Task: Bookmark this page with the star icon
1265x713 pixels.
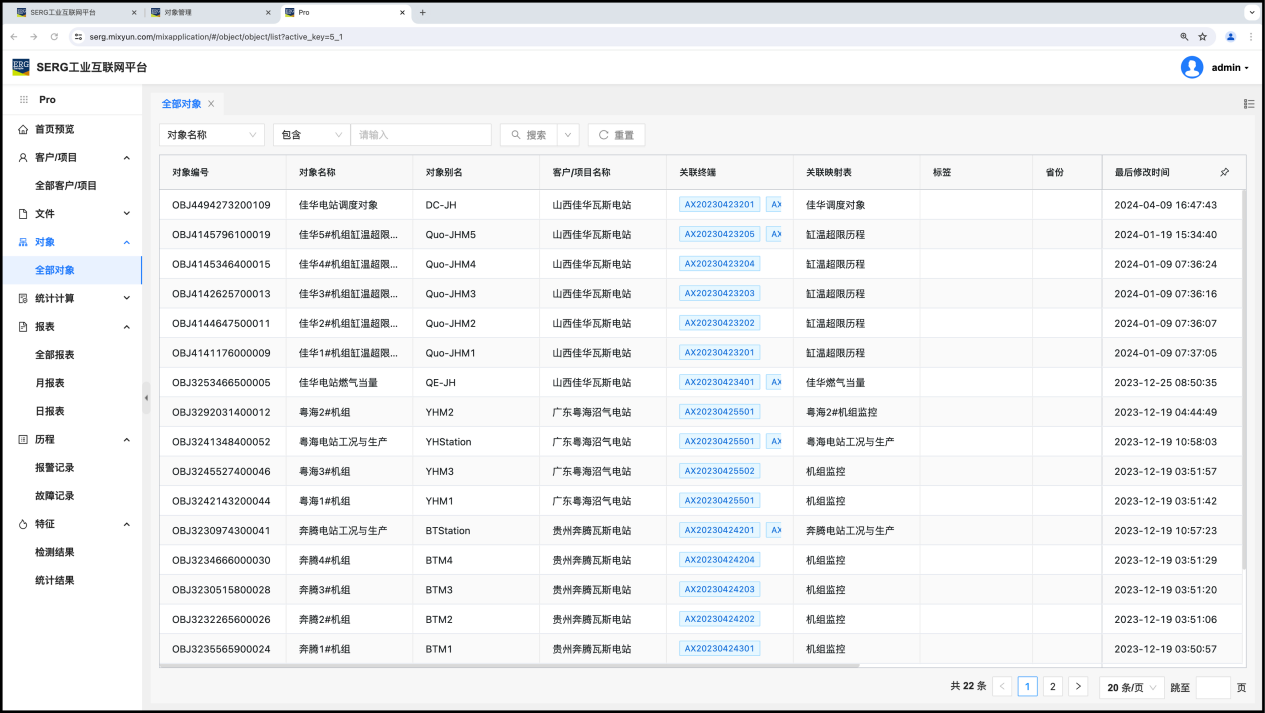Action: click(x=1202, y=37)
